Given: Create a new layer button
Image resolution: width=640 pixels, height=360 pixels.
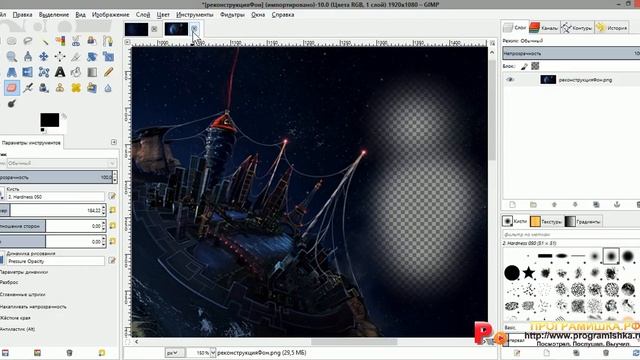Looking at the screenshot, I should 512,204.
